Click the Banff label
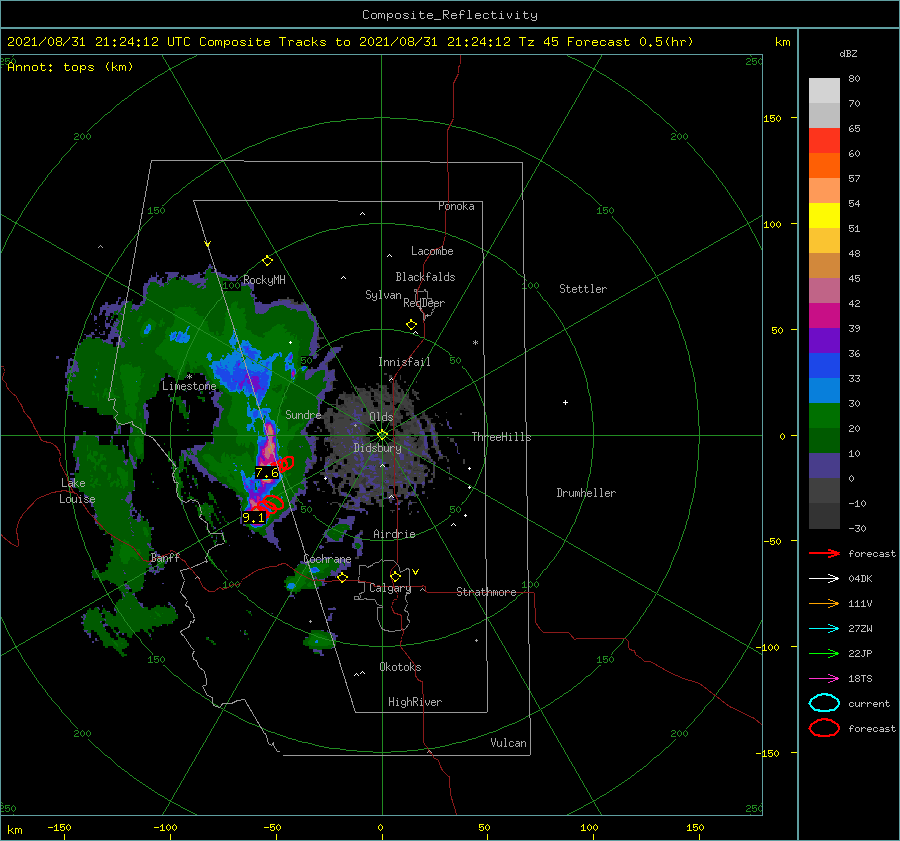Viewport: 900px width, 841px height. pyautogui.click(x=165, y=557)
